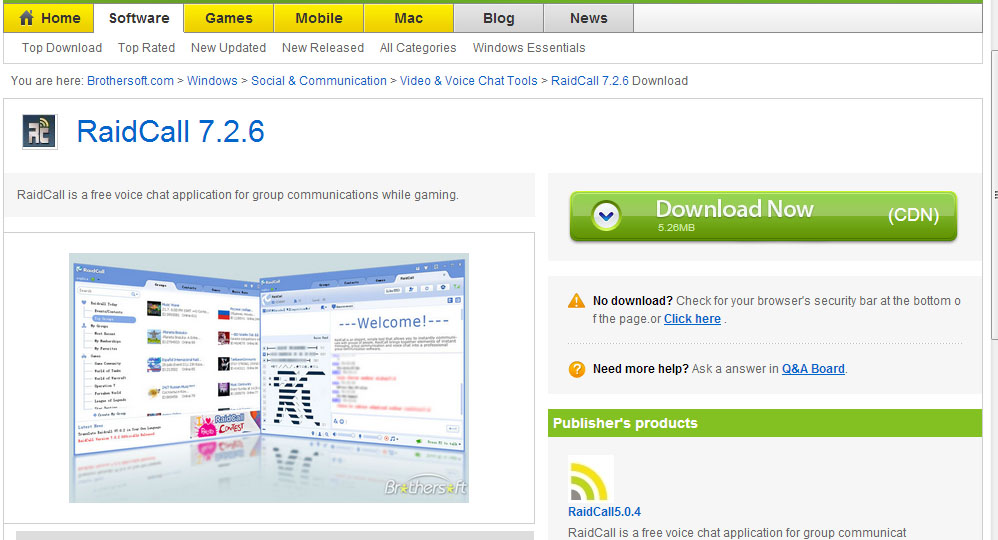Open Social & Communication breadcrumb
Image resolution: width=998 pixels, height=540 pixels.
point(319,81)
